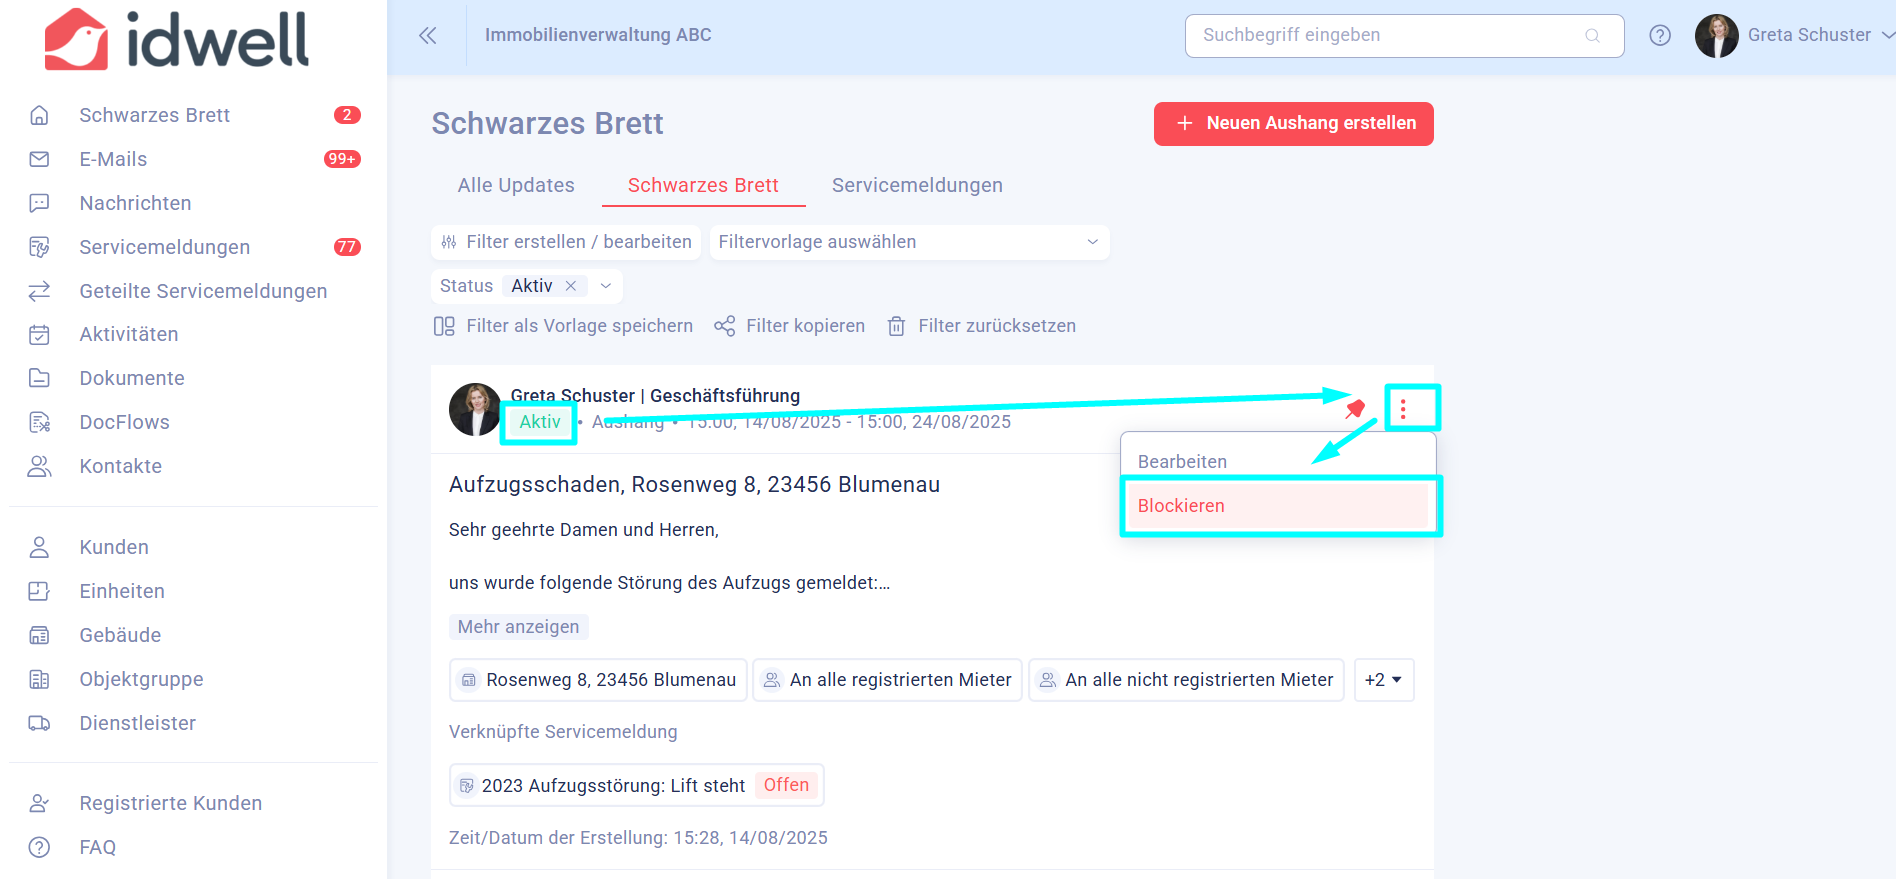Click Filter kopieren
The height and width of the screenshot is (879, 1896).
coord(789,326)
